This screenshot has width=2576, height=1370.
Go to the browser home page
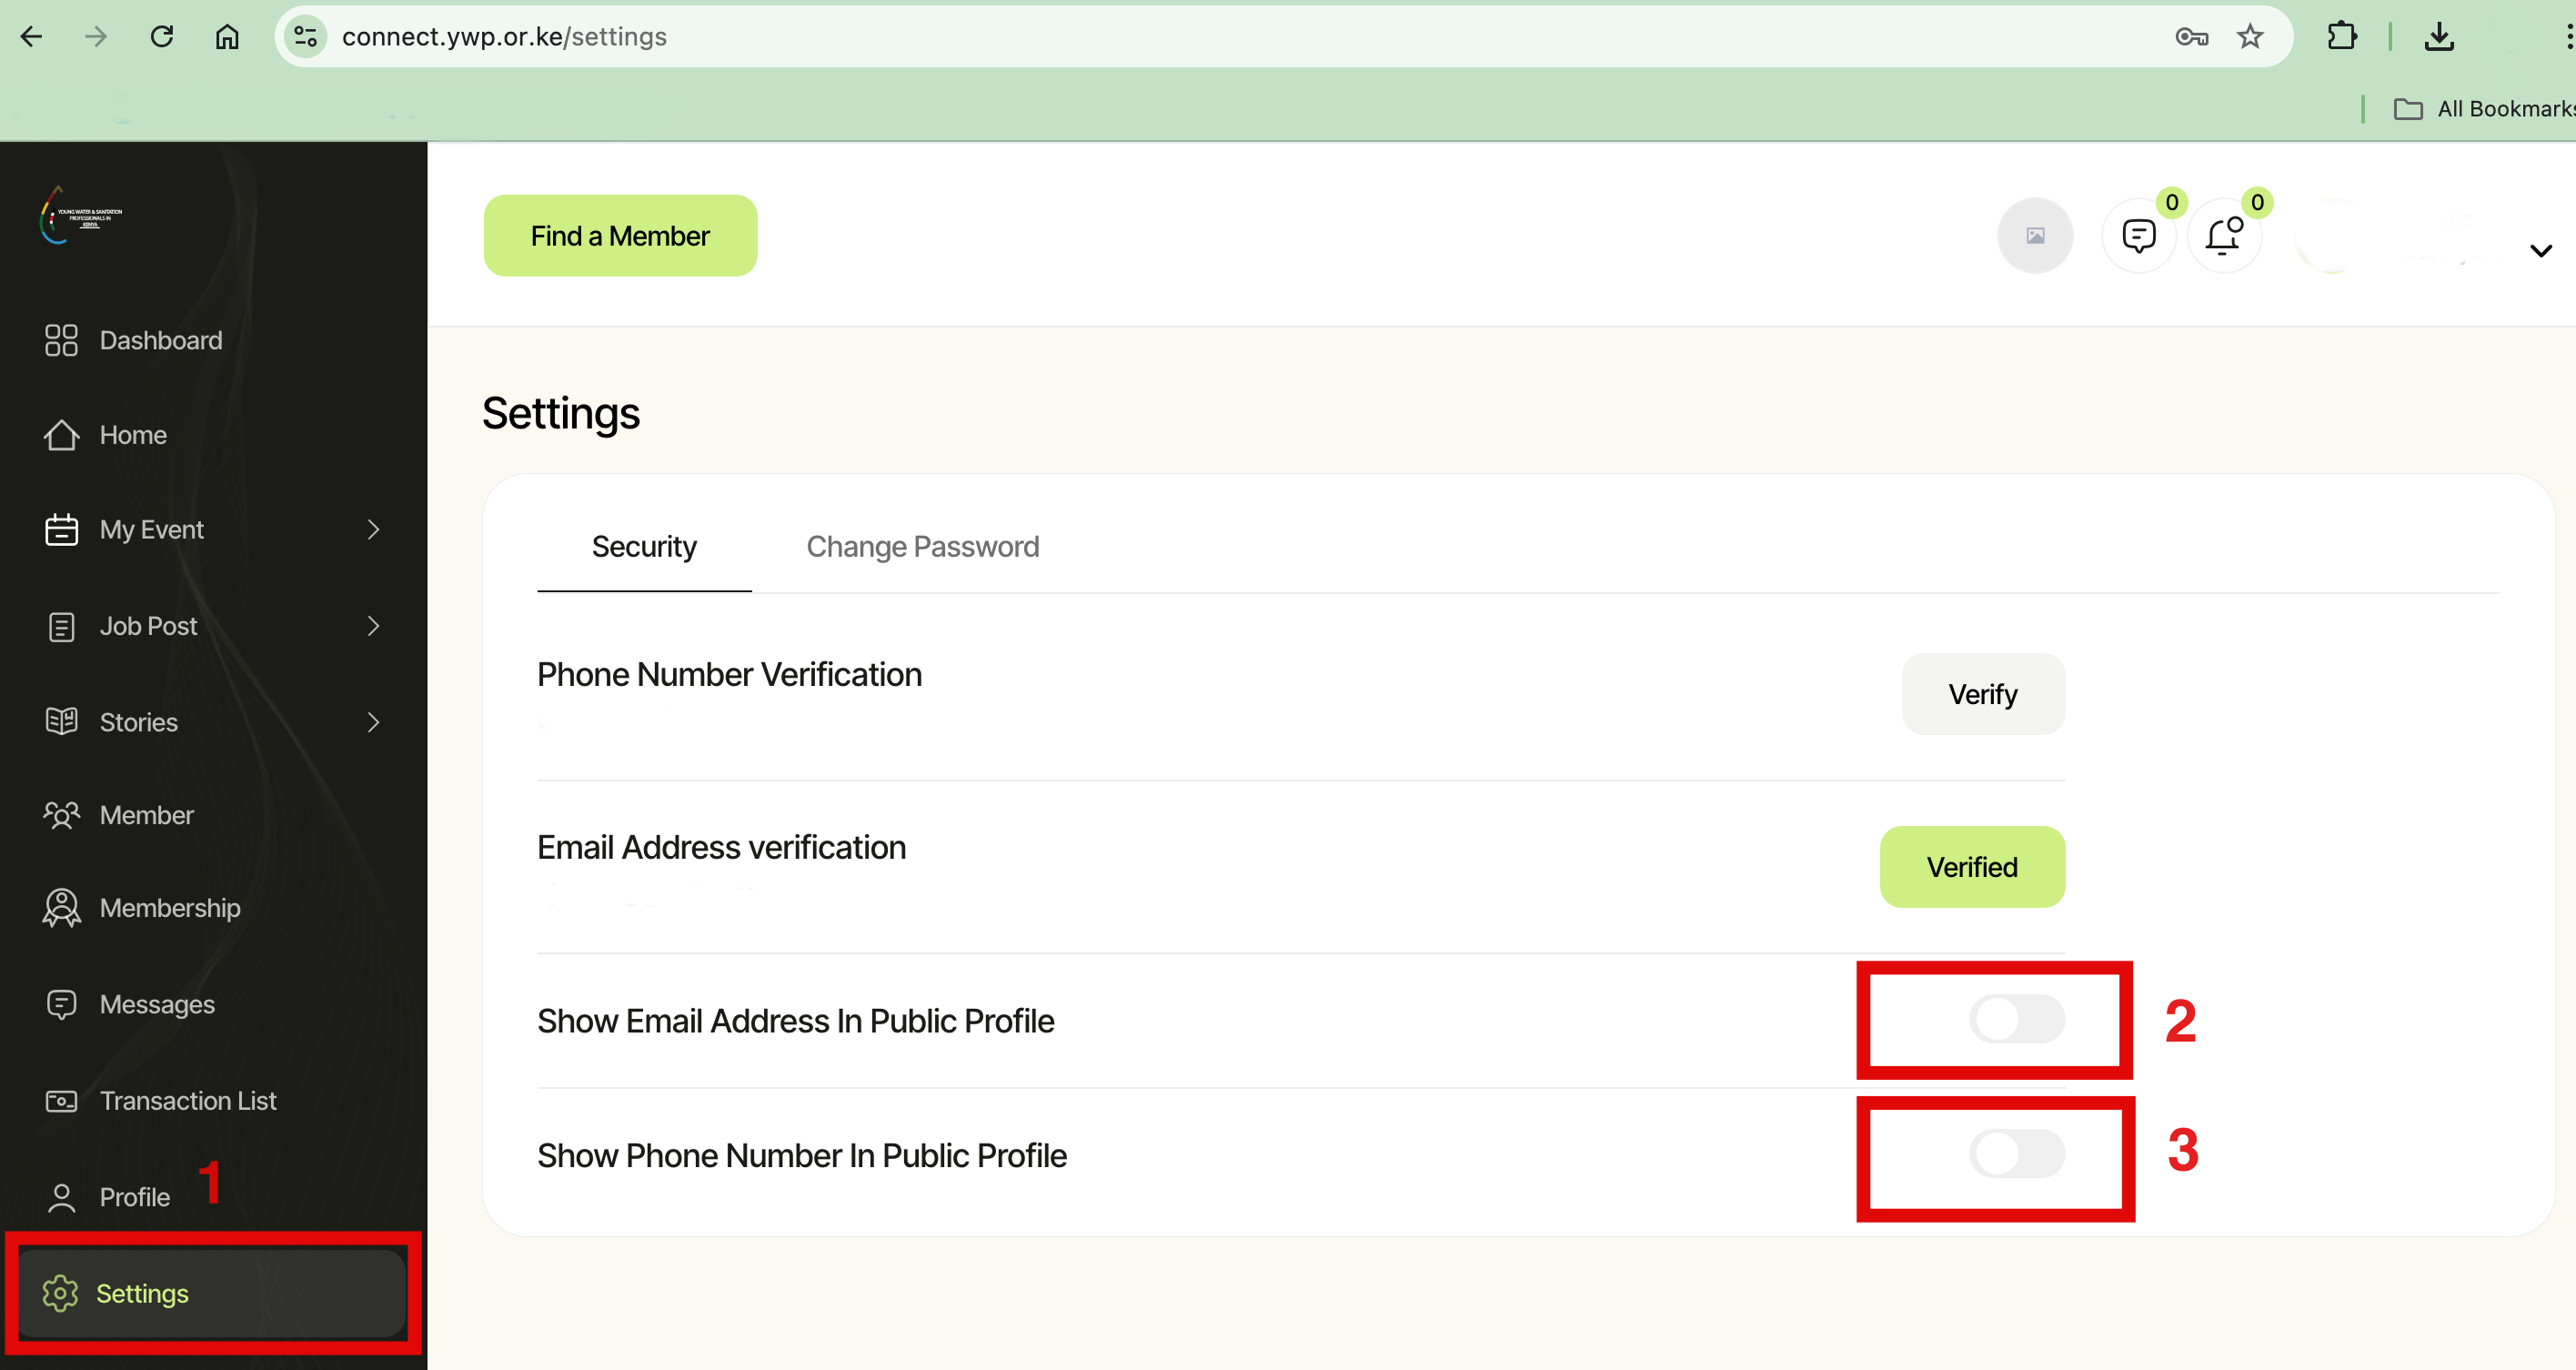click(228, 37)
